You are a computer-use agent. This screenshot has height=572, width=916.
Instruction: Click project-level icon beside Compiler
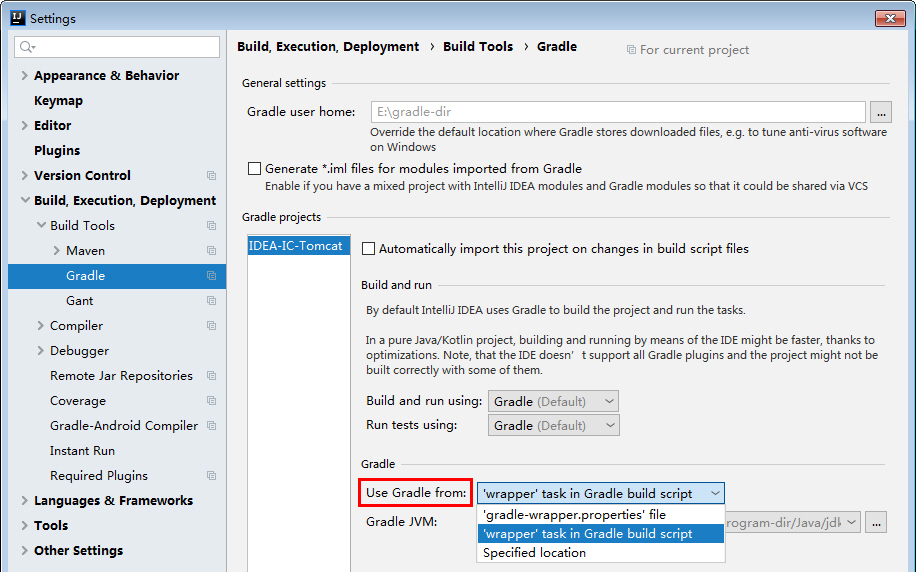click(x=211, y=325)
